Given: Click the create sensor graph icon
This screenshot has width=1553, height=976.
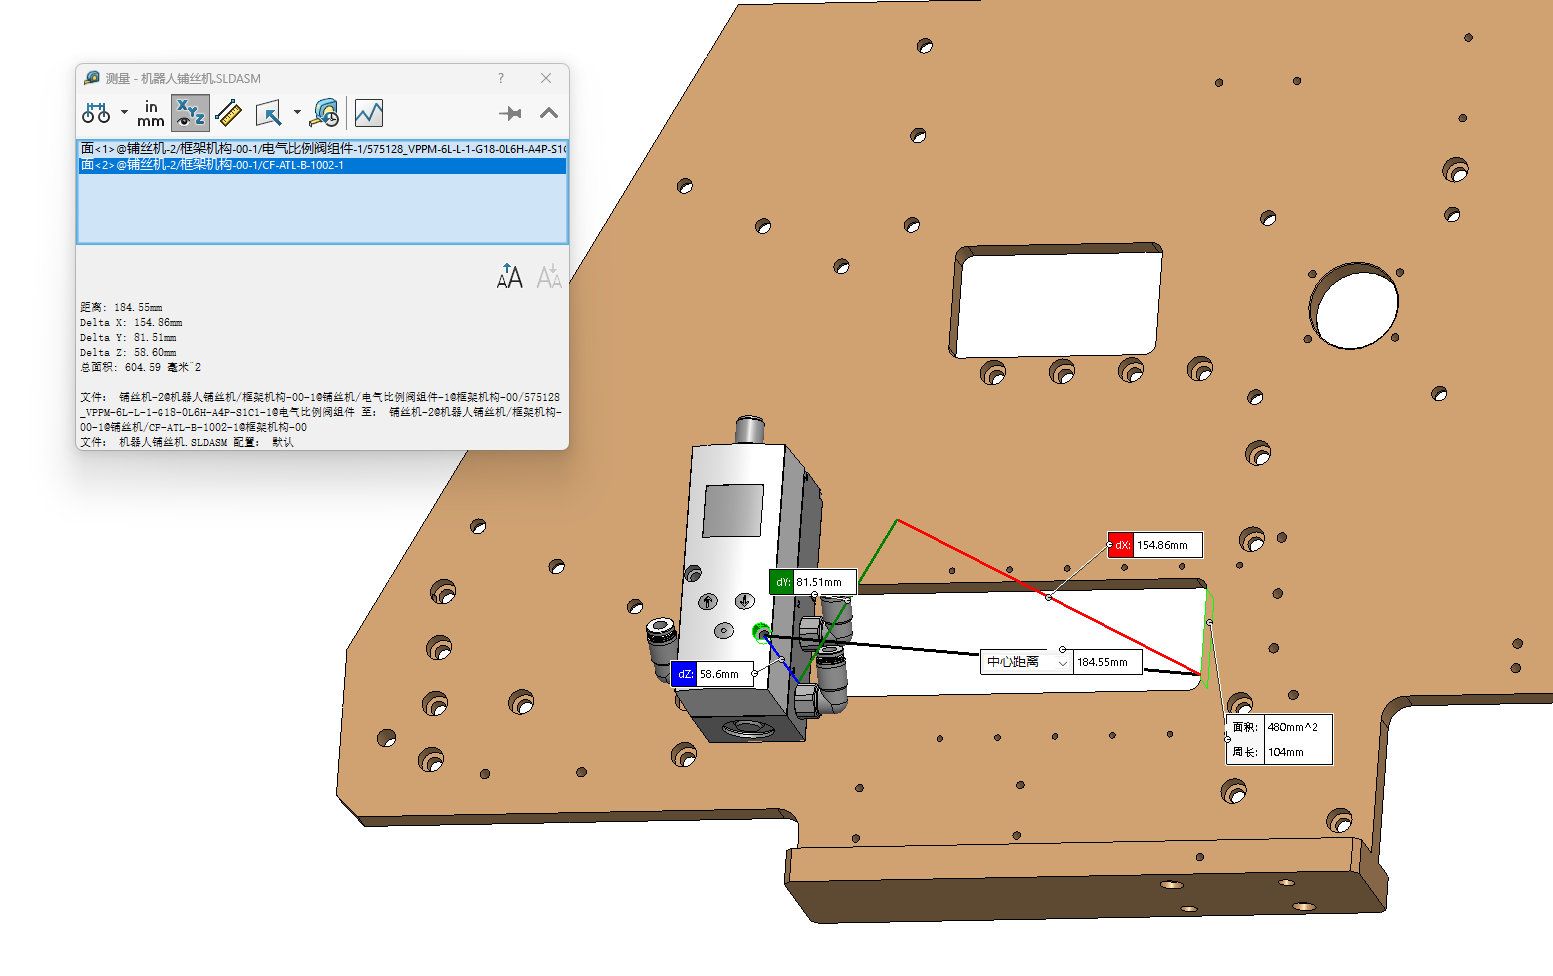Looking at the screenshot, I should tap(369, 113).
